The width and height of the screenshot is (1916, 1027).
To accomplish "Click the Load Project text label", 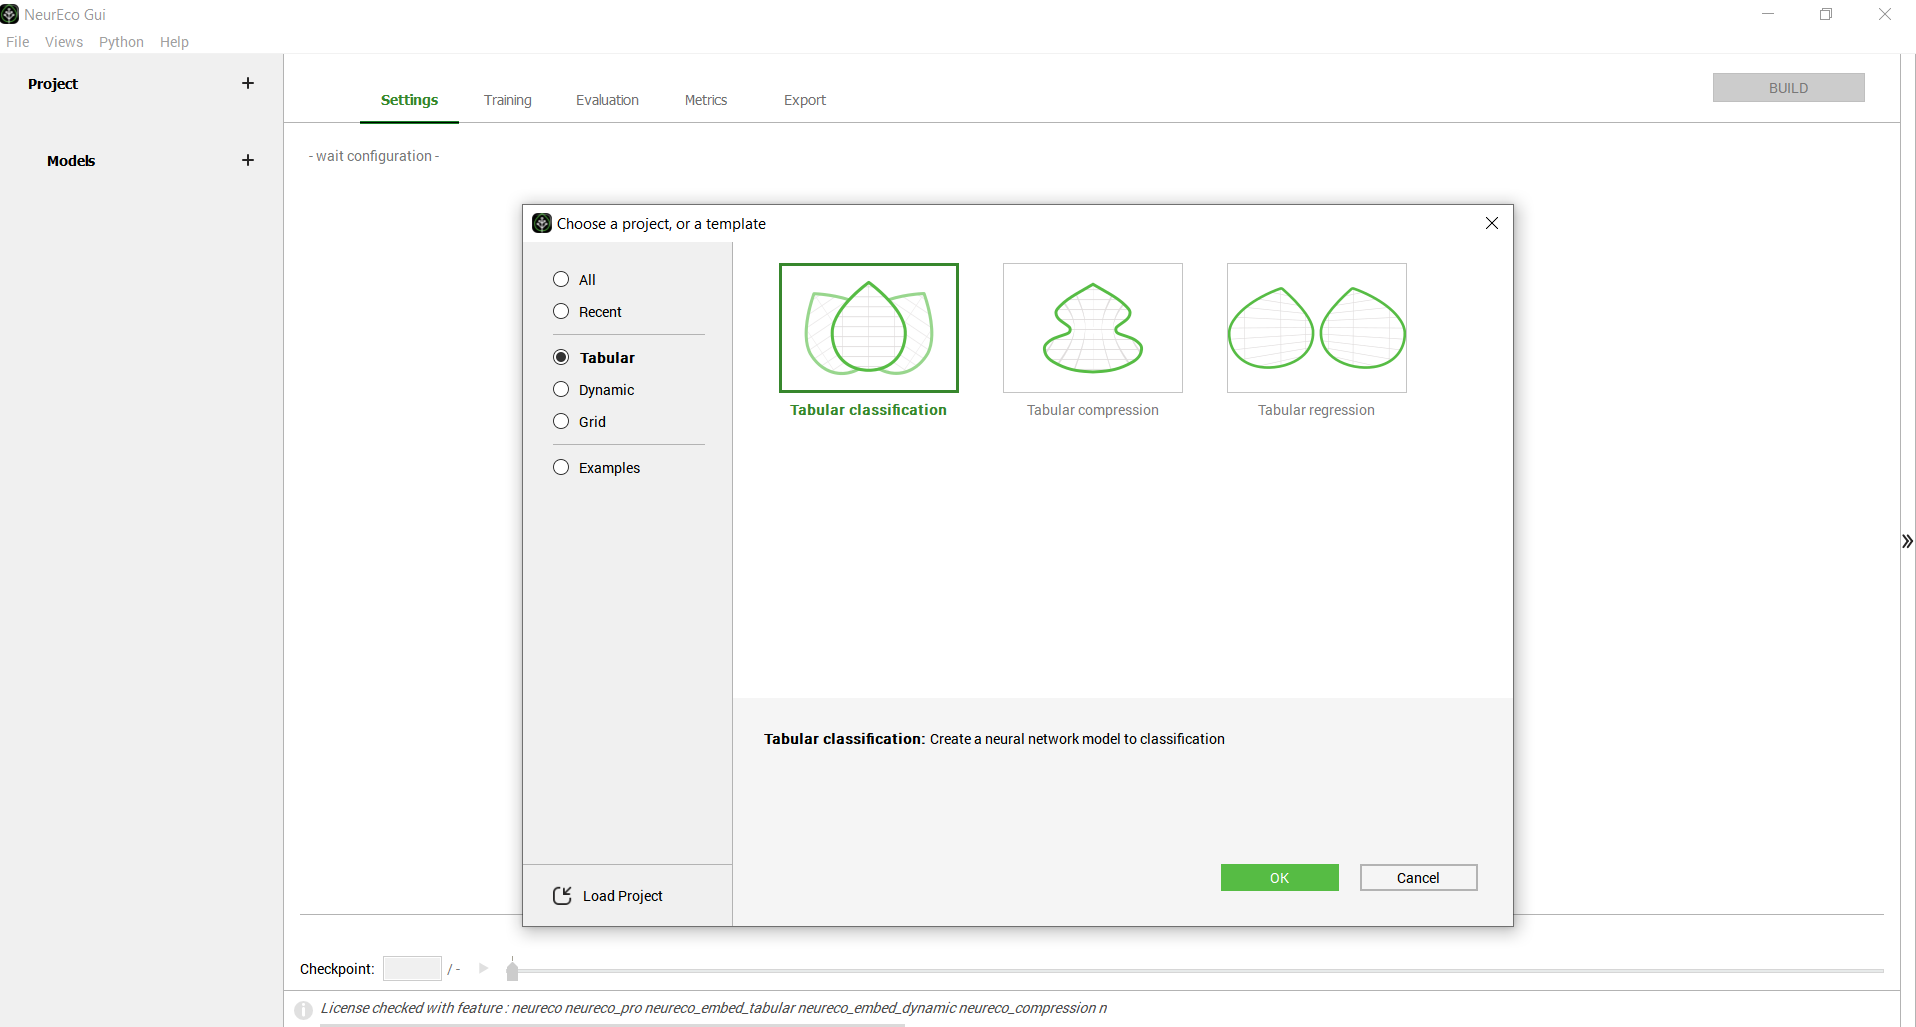I will (x=622, y=896).
